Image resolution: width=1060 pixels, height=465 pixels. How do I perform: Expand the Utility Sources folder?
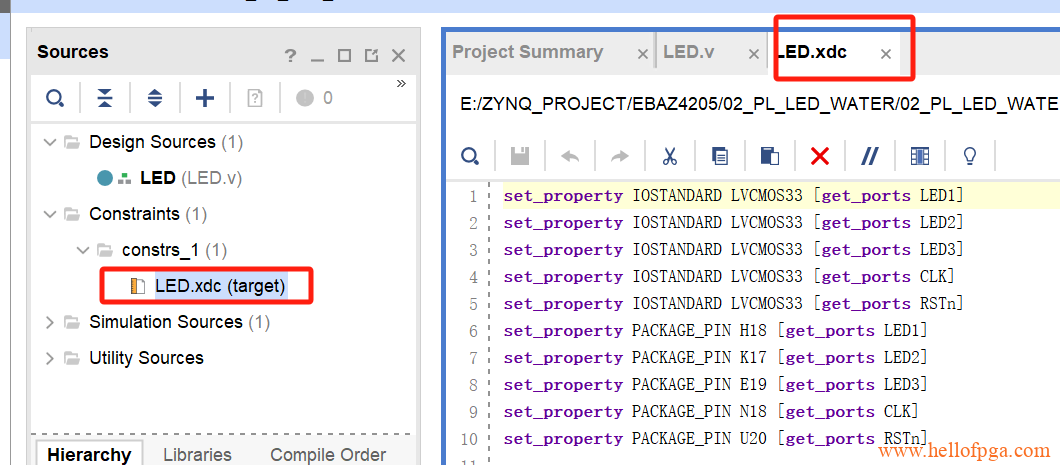(x=50, y=358)
